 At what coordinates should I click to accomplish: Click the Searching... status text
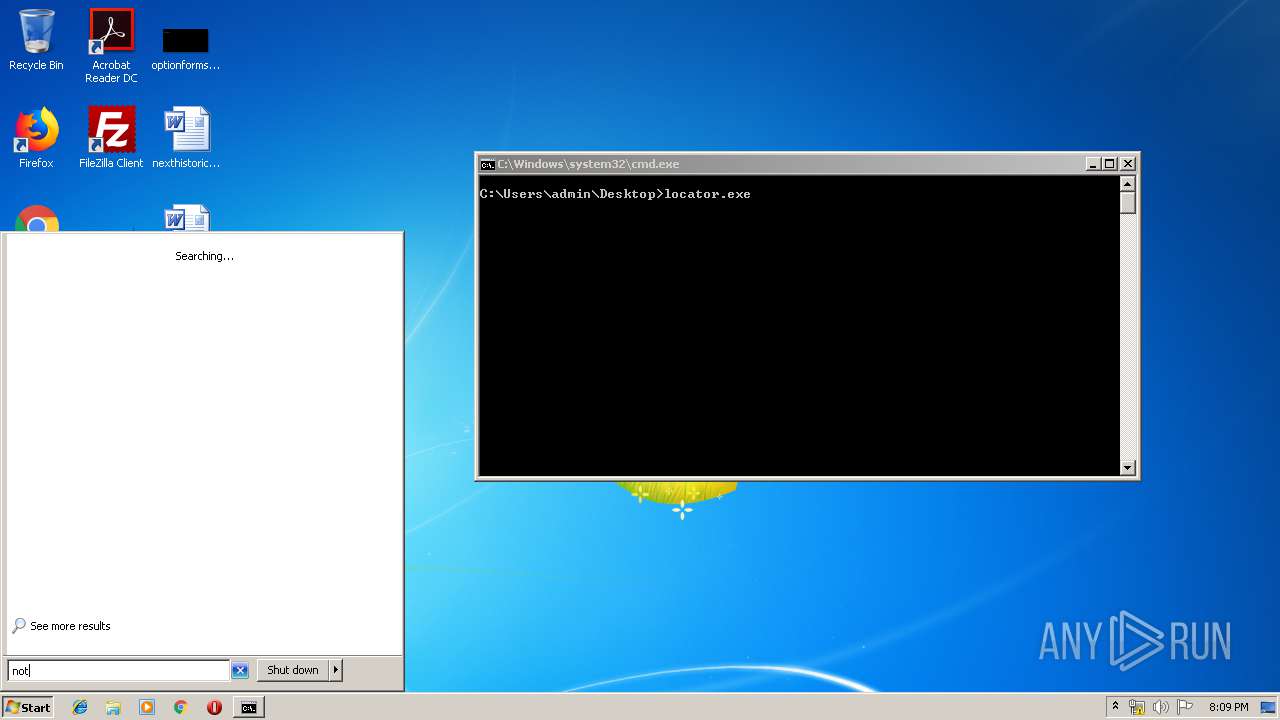[x=204, y=256]
